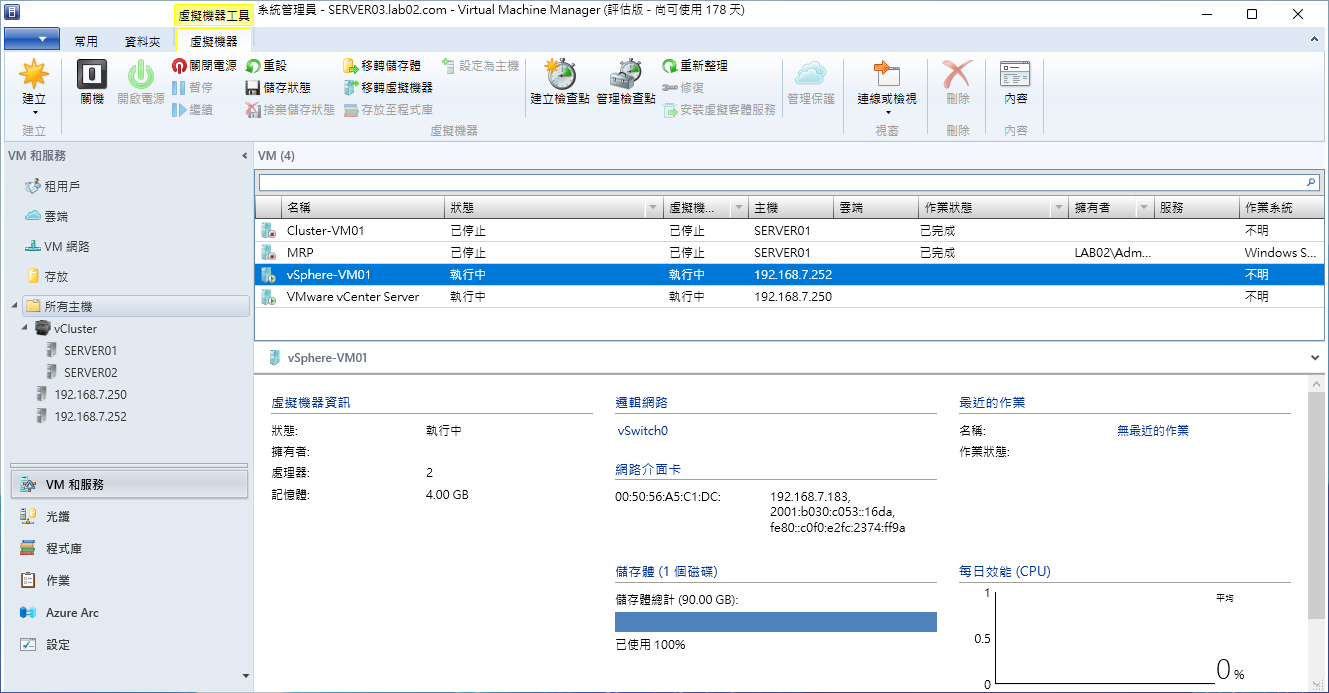The width and height of the screenshot is (1329, 693).
Task: Open 內容 (Properties) from the ribbon
Action: [1015, 83]
